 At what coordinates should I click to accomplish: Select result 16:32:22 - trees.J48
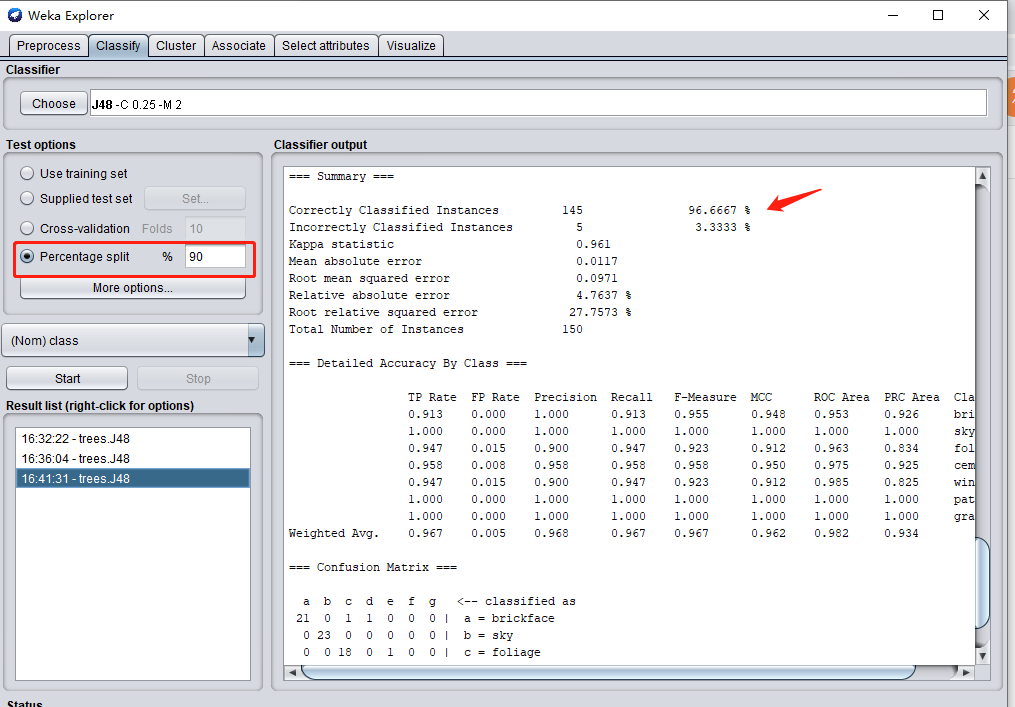(133, 438)
